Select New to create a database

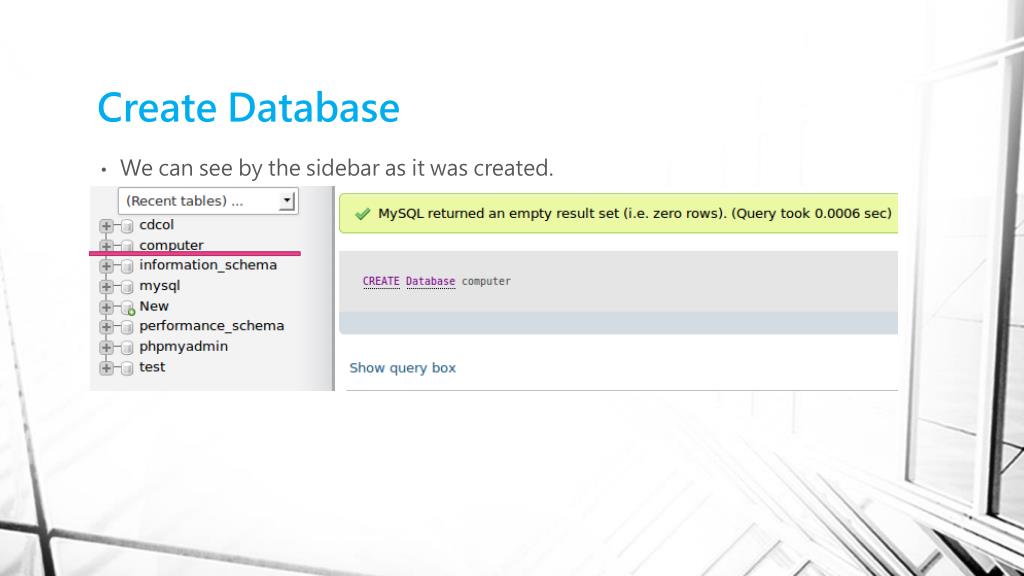click(x=153, y=306)
